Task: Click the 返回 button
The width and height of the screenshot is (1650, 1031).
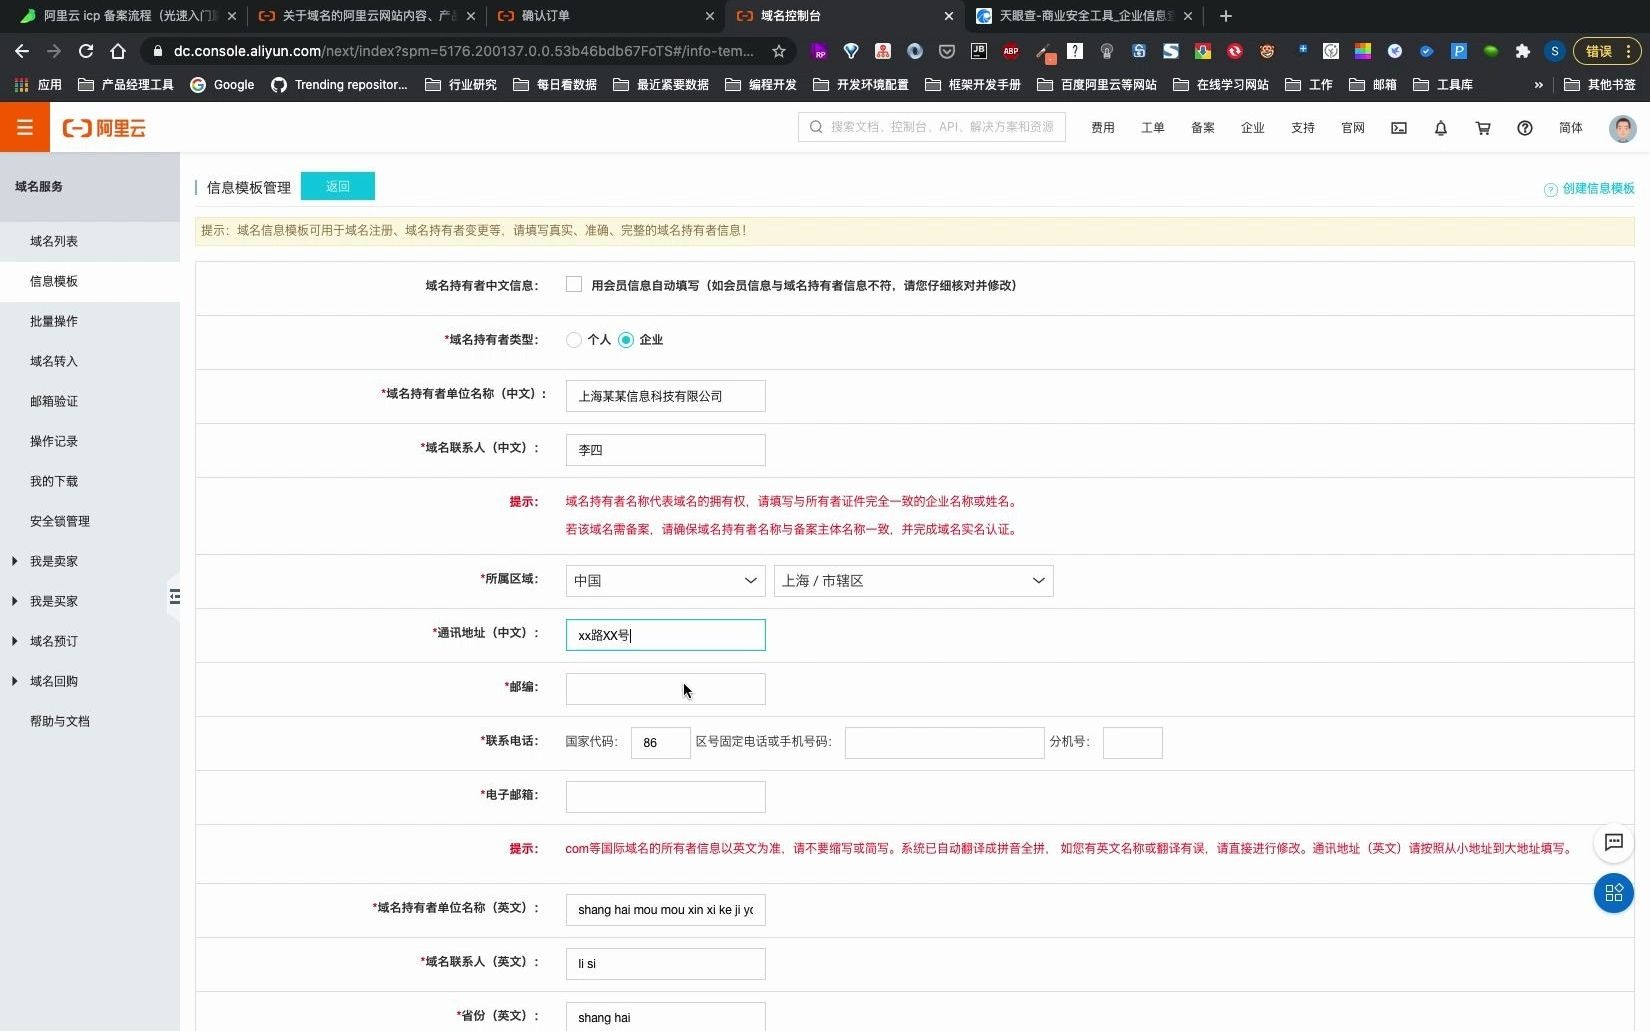Action: coord(337,186)
